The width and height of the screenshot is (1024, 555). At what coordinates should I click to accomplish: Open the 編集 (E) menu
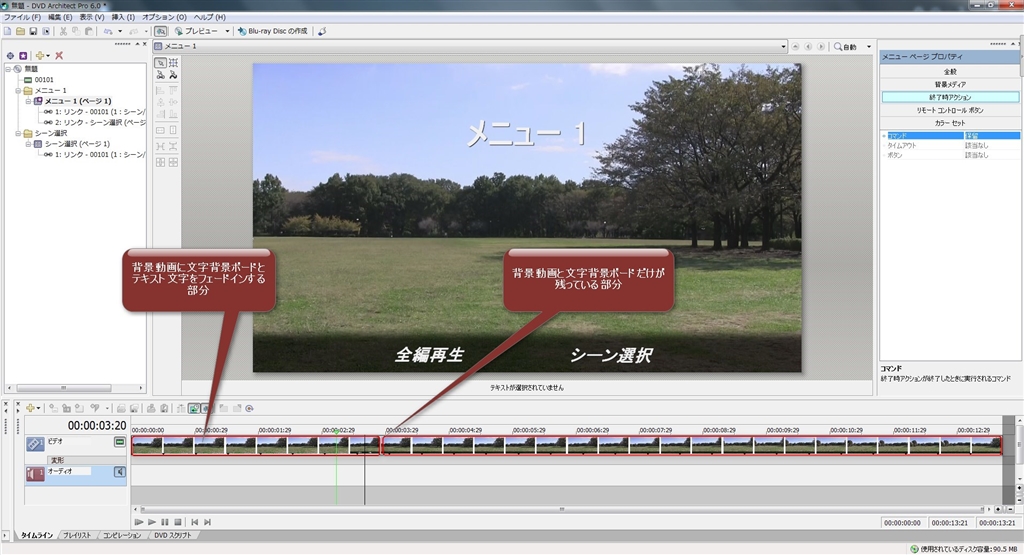pos(60,17)
